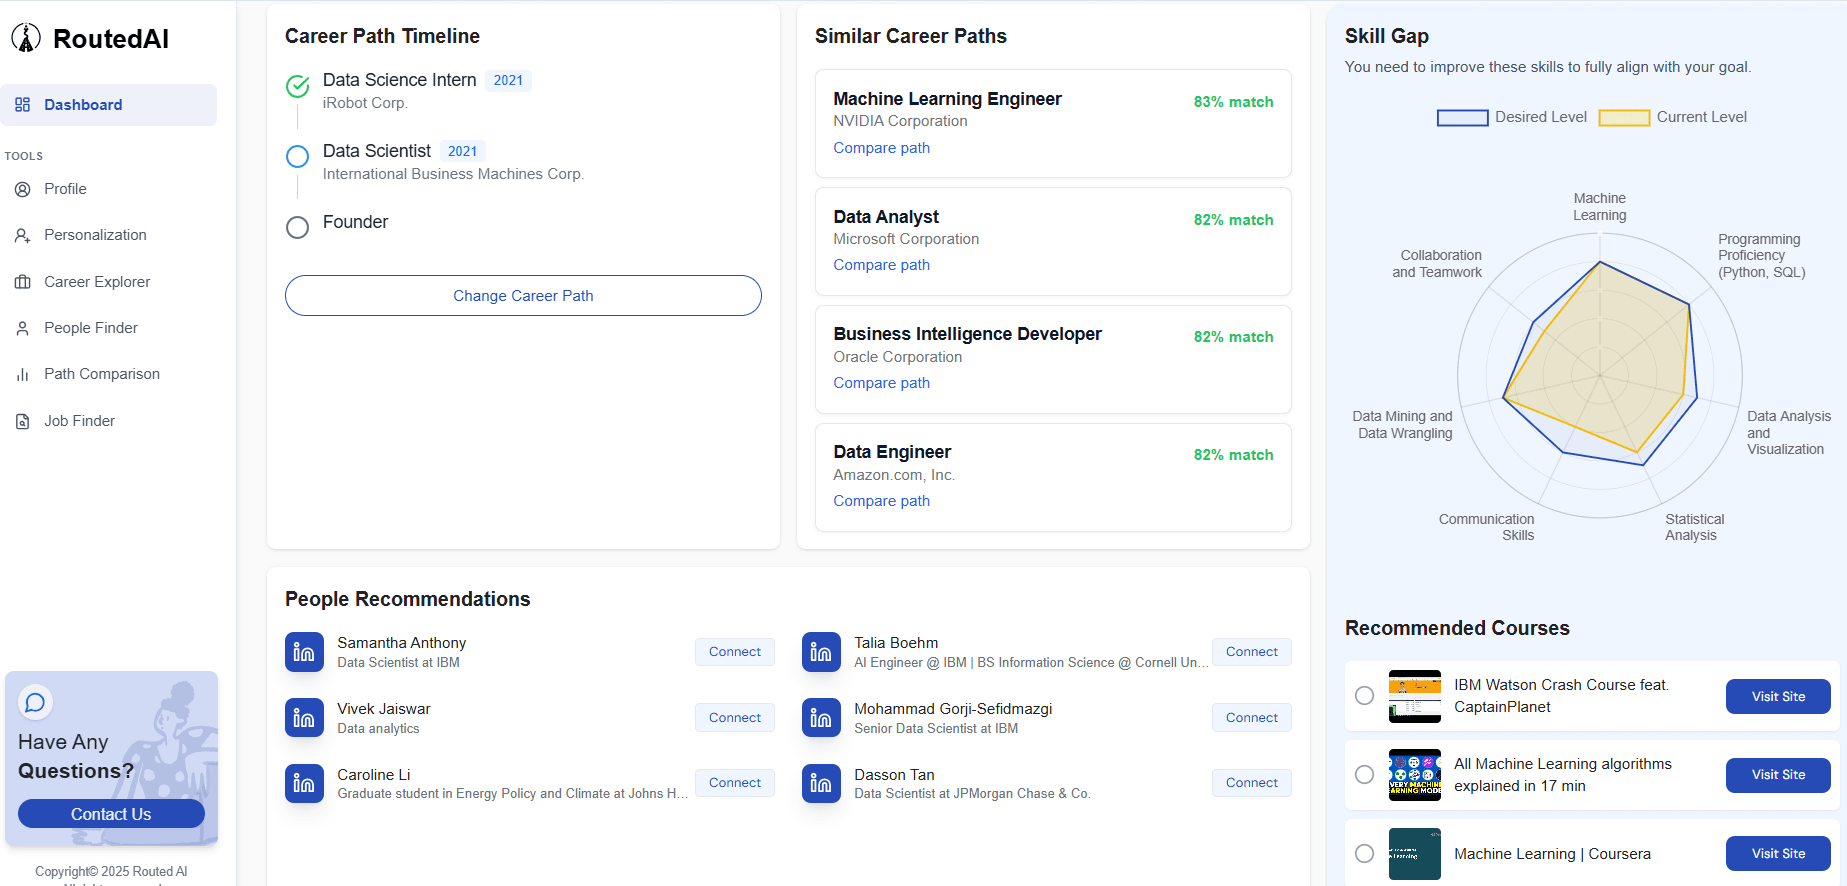
Task: Click the green checkmark beside Data Science Intern
Action: click(x=297, y=87)
